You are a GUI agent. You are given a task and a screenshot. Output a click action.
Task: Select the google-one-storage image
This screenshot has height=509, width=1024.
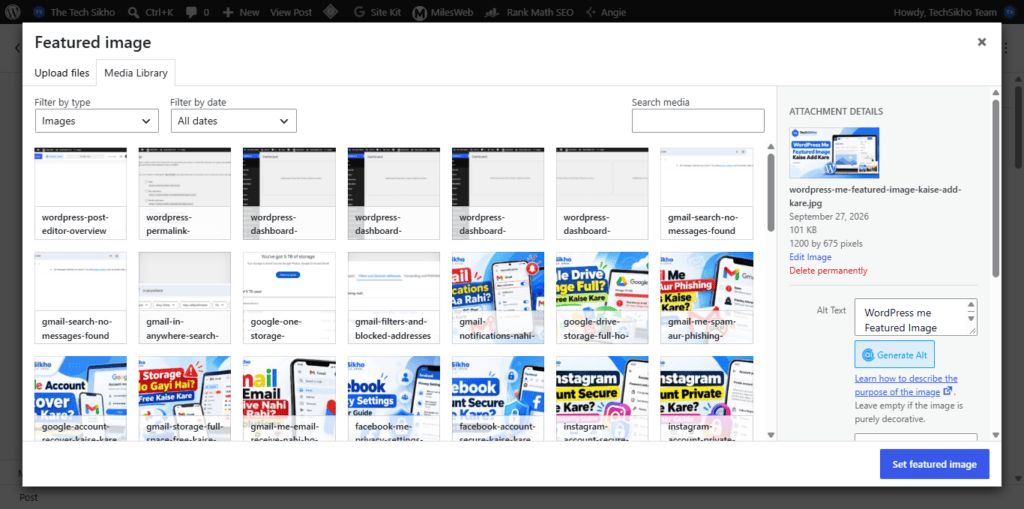289,298
